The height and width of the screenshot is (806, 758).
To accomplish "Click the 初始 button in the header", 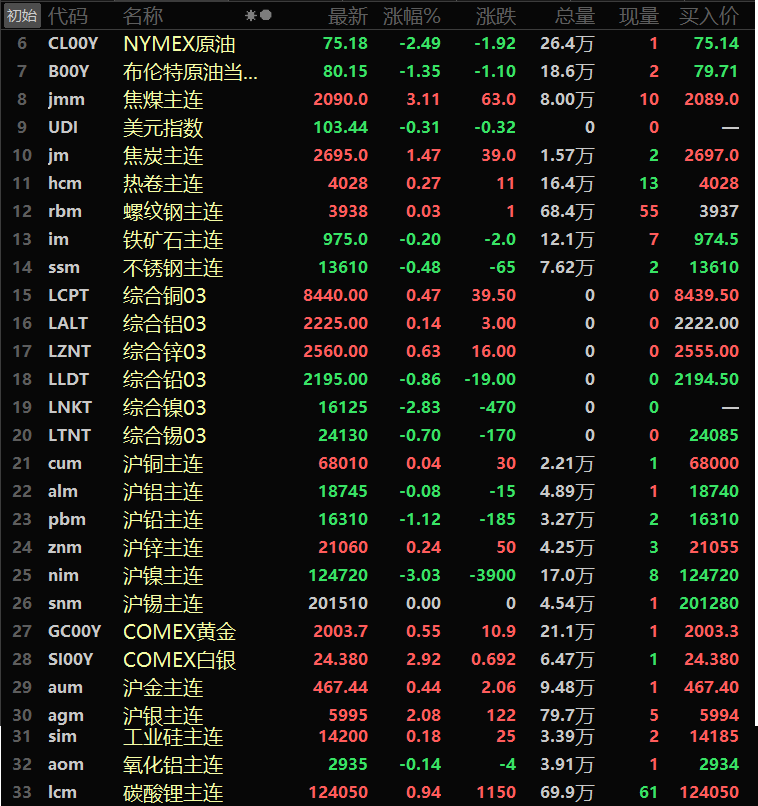I will click(22, 16).
